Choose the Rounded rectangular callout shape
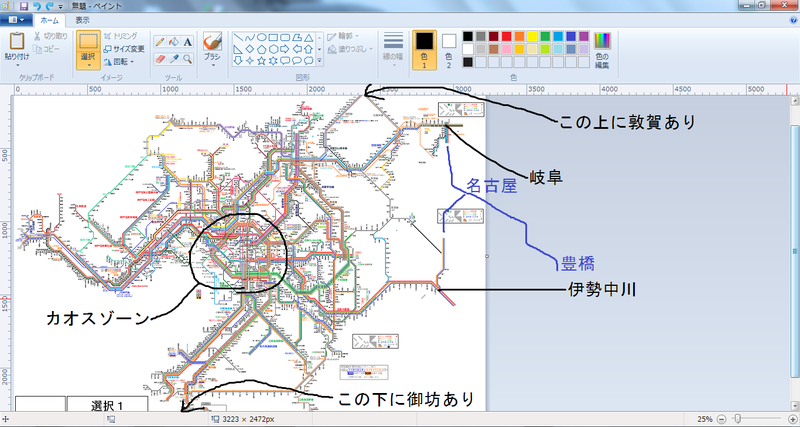Screen dimensions: 800x427 pos(285,61)
